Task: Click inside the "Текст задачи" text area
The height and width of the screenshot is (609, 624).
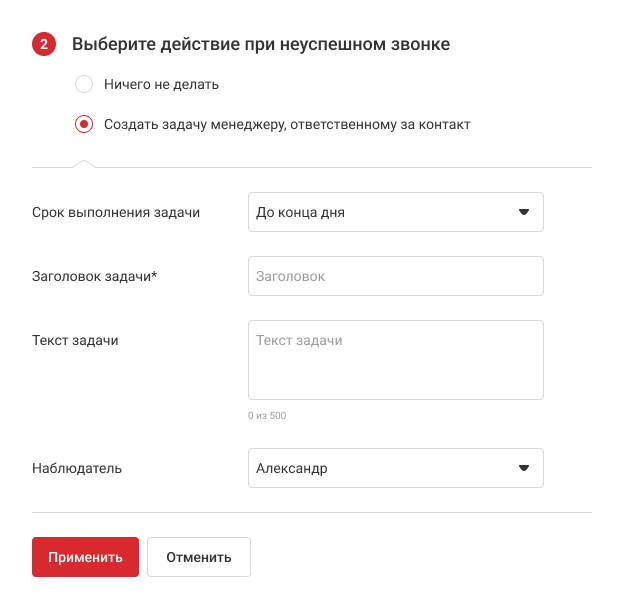Action: pyautogui.click(x=395, y=360)
